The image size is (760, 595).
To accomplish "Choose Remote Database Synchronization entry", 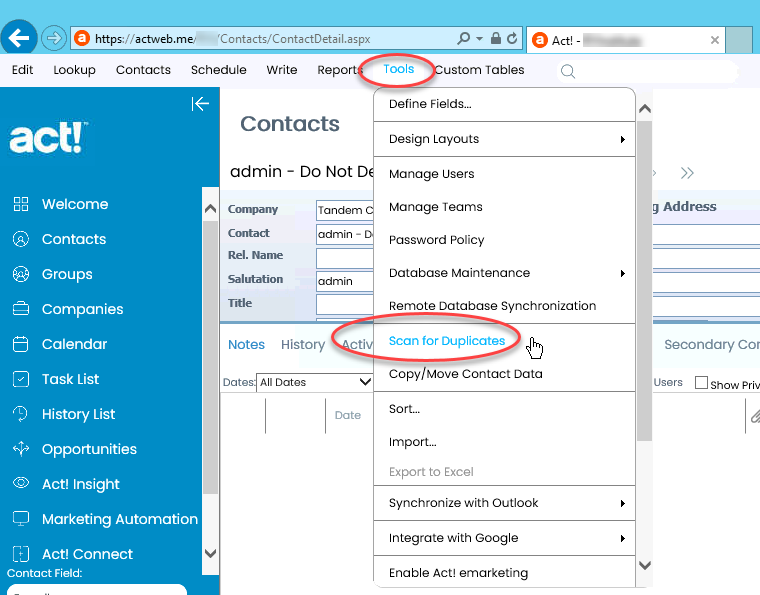I will (492, 306).
